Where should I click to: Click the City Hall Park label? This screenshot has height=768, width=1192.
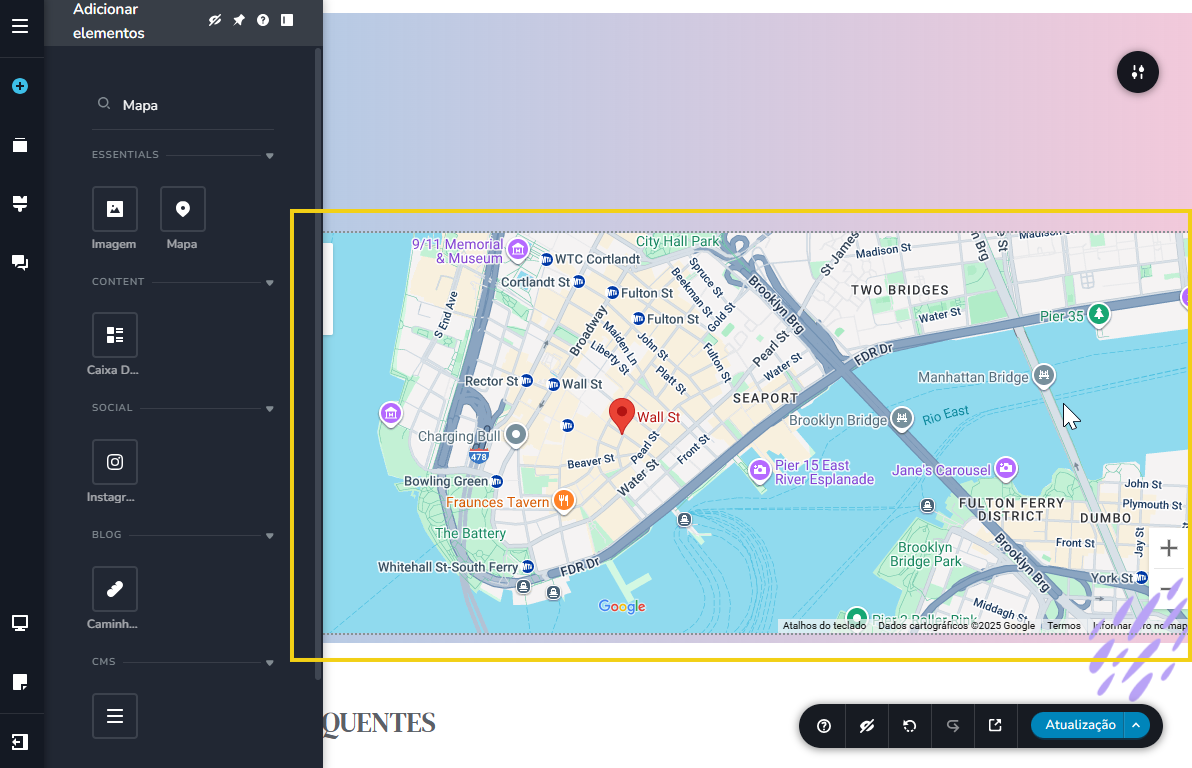(x=677, y=241)
